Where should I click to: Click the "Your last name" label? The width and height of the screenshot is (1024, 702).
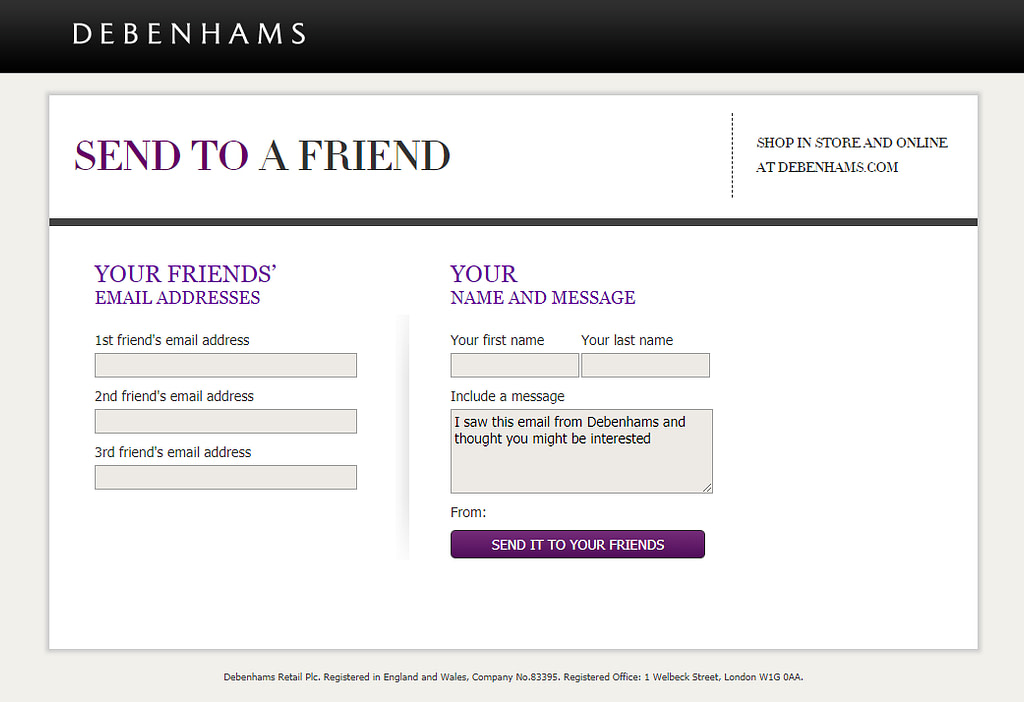click(x=627, y=340)
